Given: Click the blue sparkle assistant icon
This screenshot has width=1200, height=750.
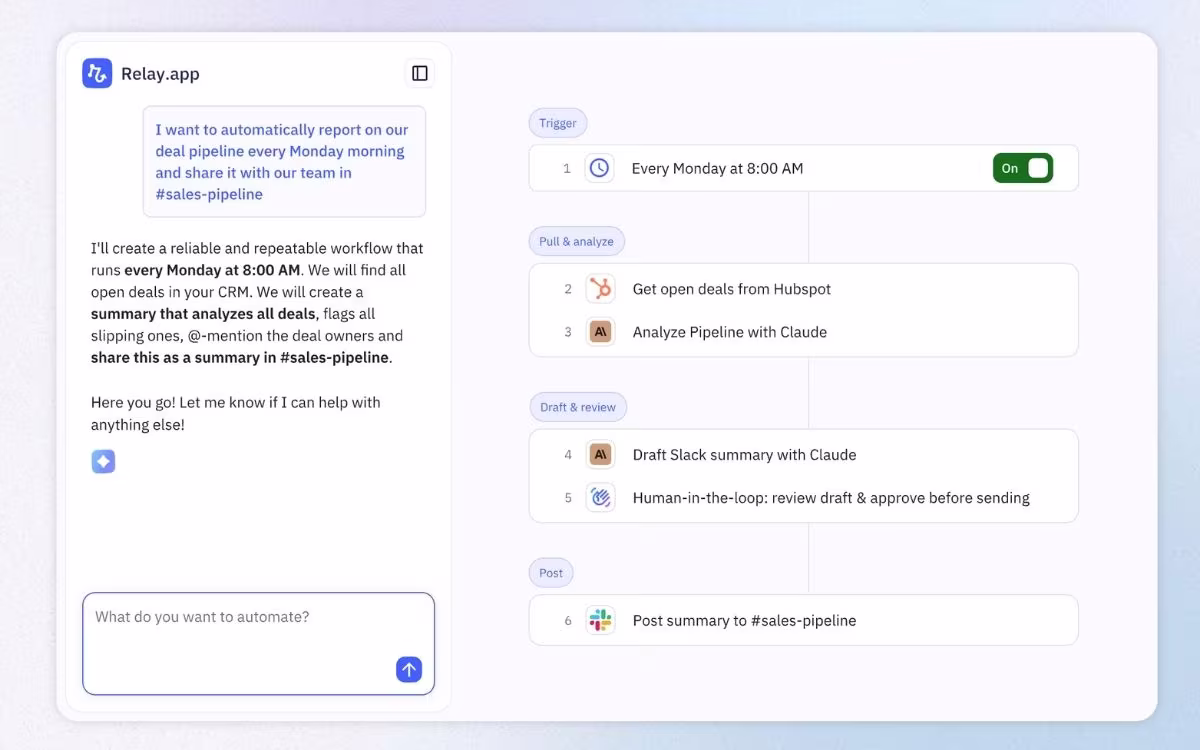Looking at the screenshot, I should 103,461.
